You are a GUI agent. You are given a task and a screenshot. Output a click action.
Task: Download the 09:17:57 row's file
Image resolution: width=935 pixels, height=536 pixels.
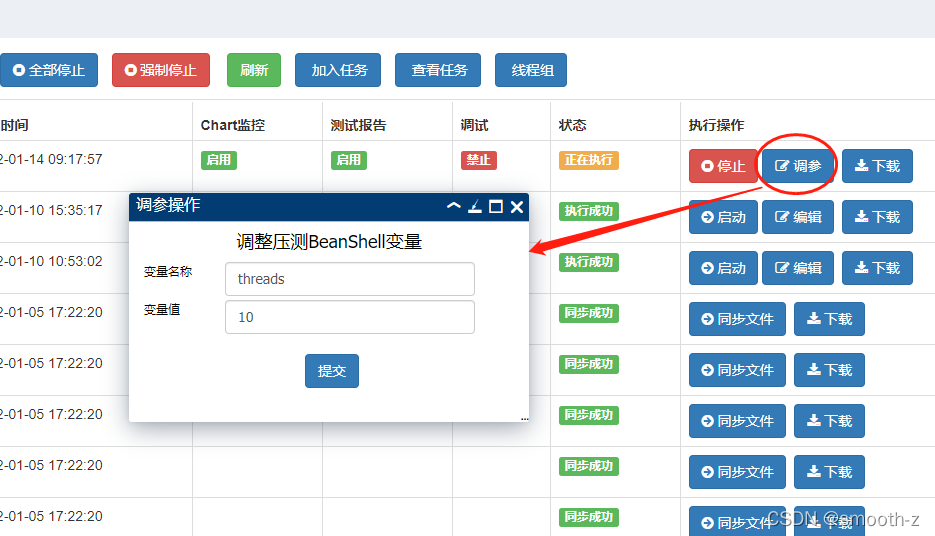tap(877, 166)
